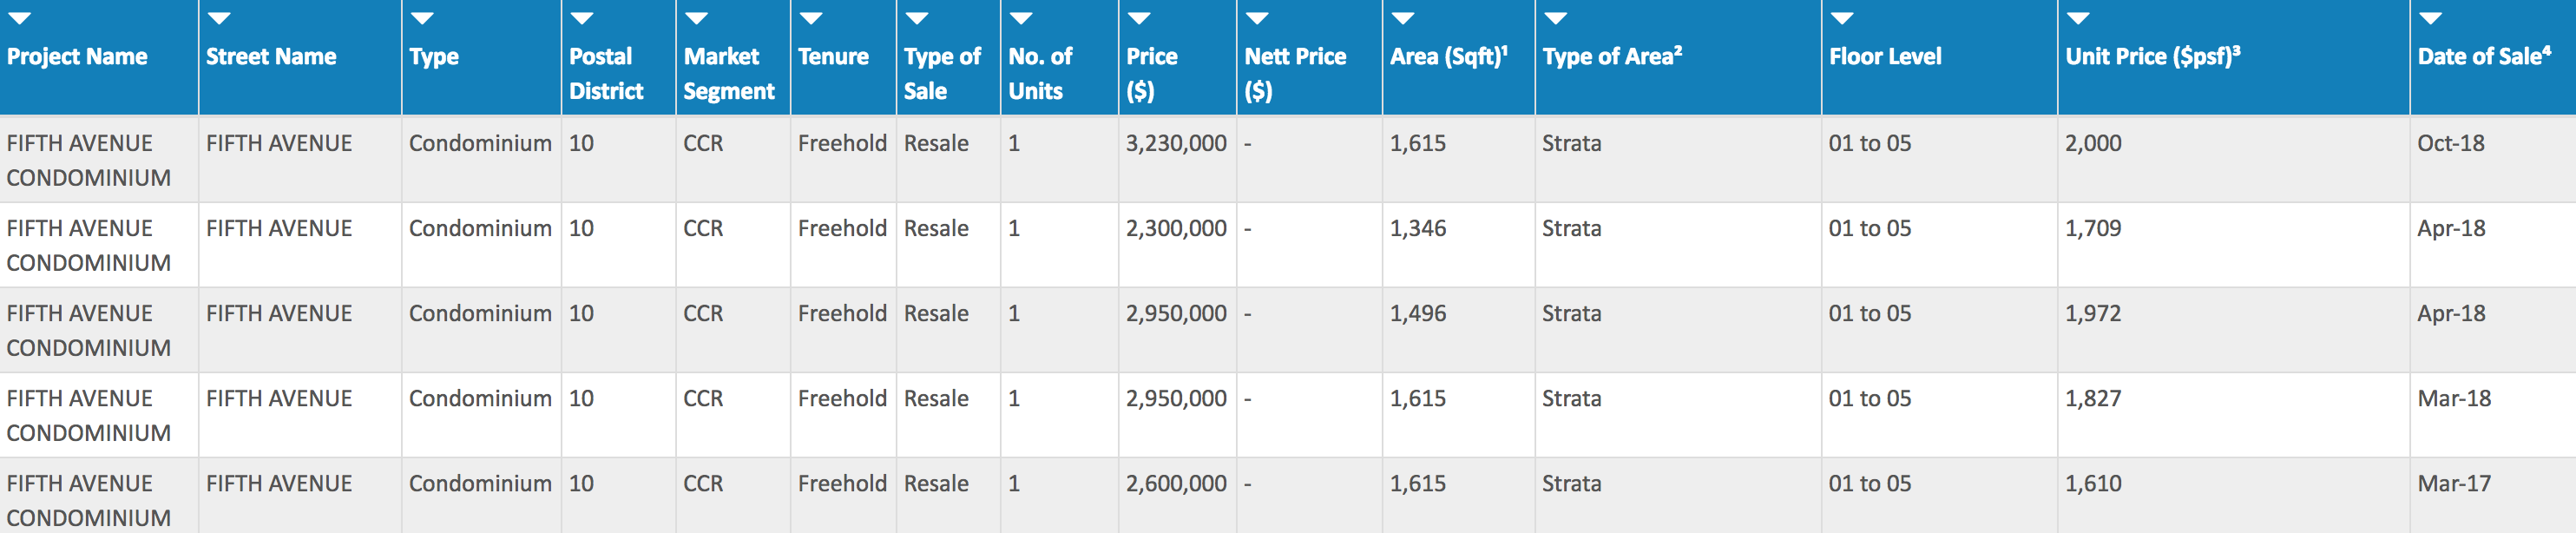Click sort arrow above Postal District
2576x533 pixels.
(x=582, y=18)
